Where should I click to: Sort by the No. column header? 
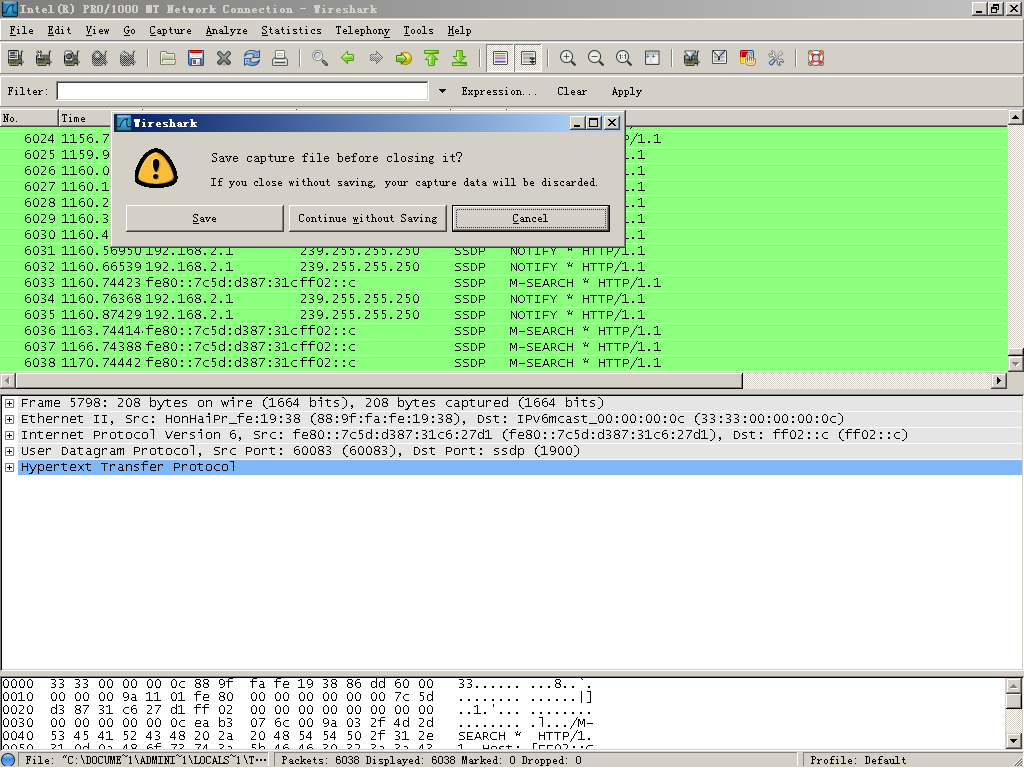tap(29, 118)
